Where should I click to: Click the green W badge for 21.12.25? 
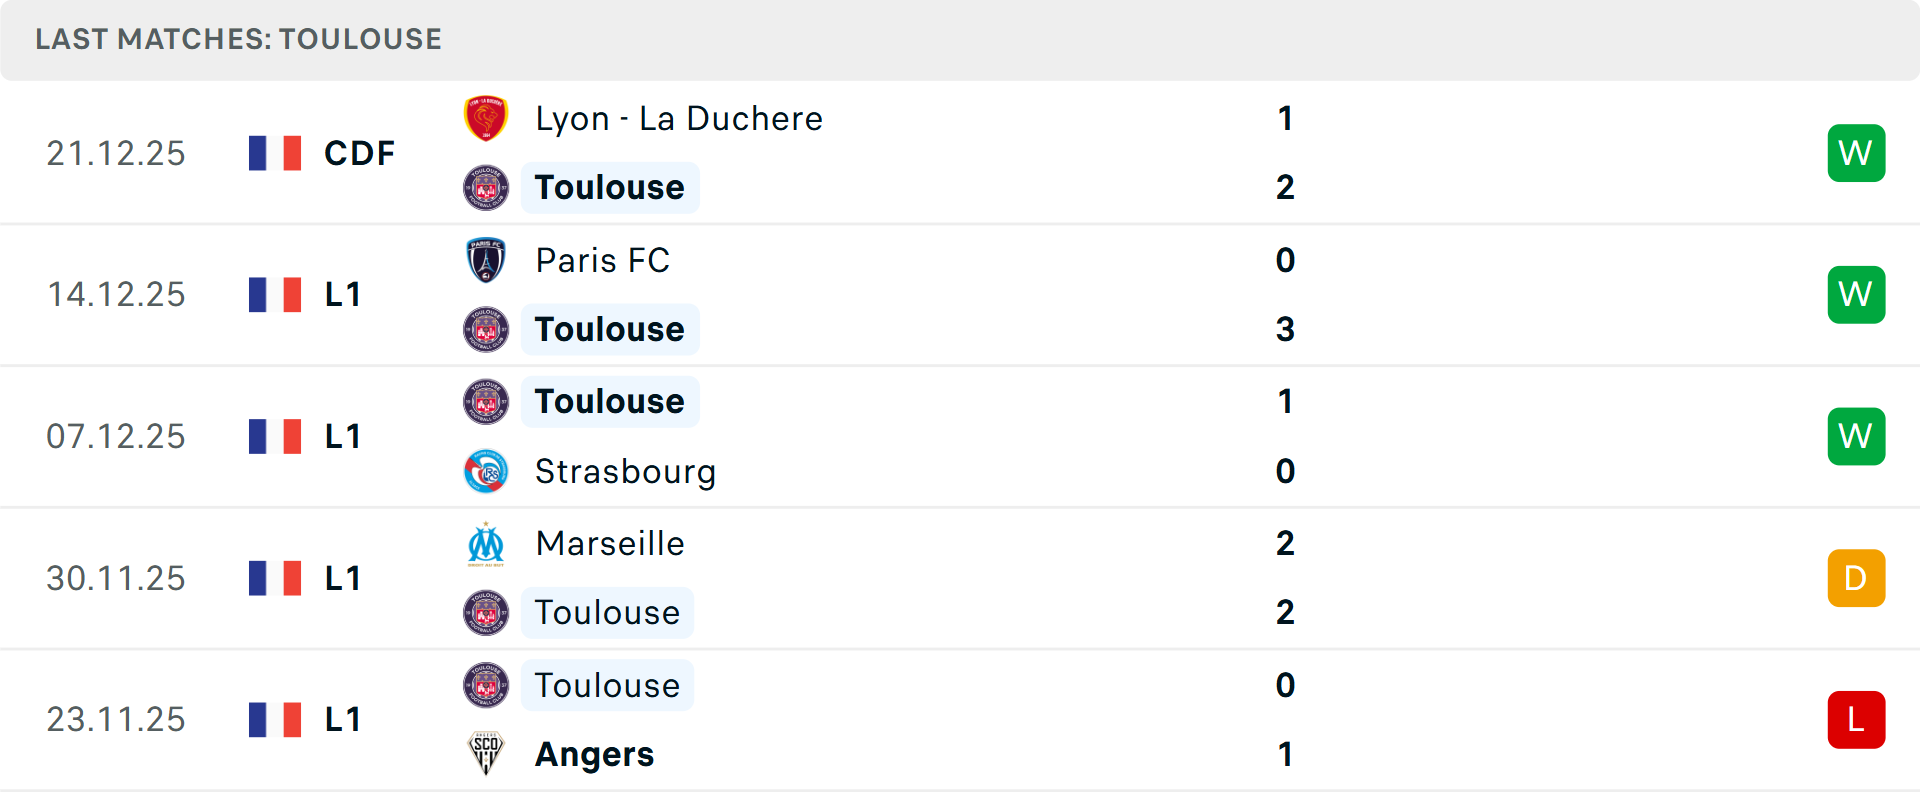1856,153
